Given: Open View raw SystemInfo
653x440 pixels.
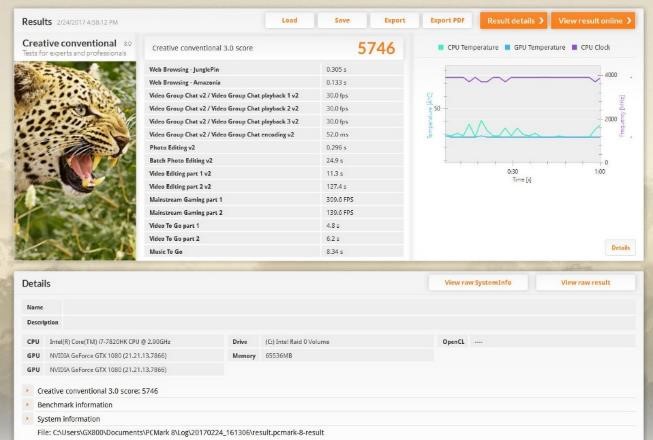Looking at the screenshot, I should click(478, 283).
